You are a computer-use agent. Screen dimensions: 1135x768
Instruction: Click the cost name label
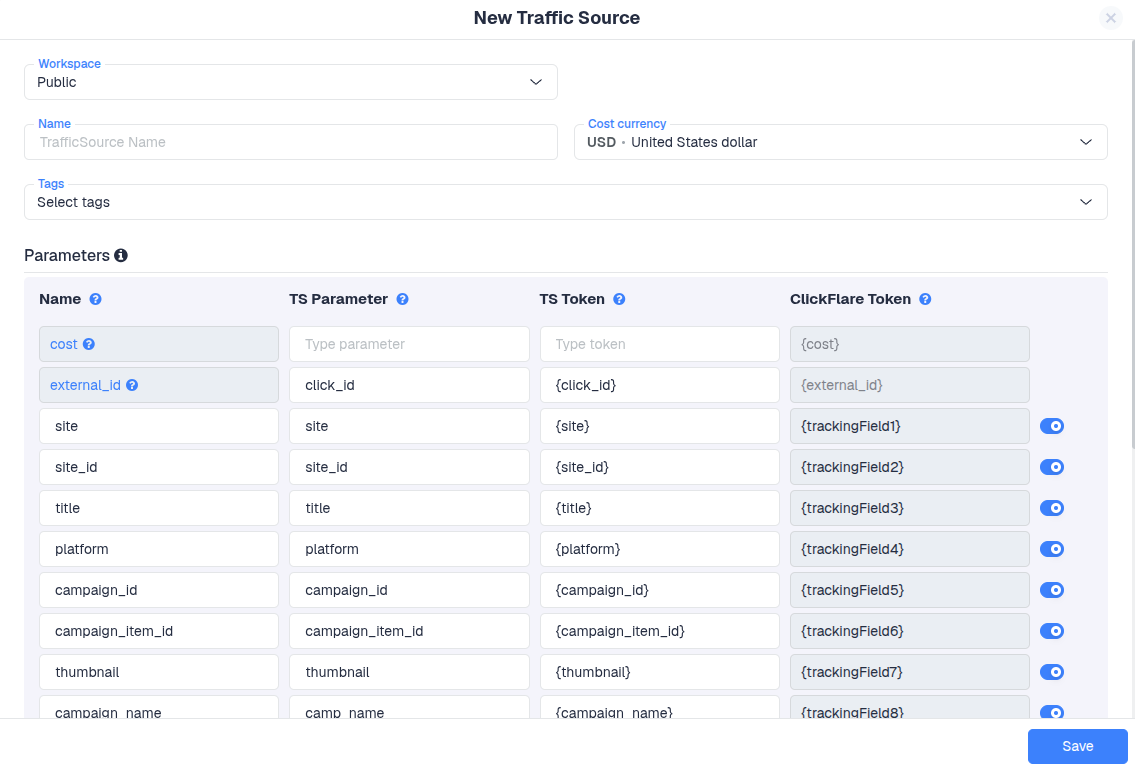tap(64, 344)
